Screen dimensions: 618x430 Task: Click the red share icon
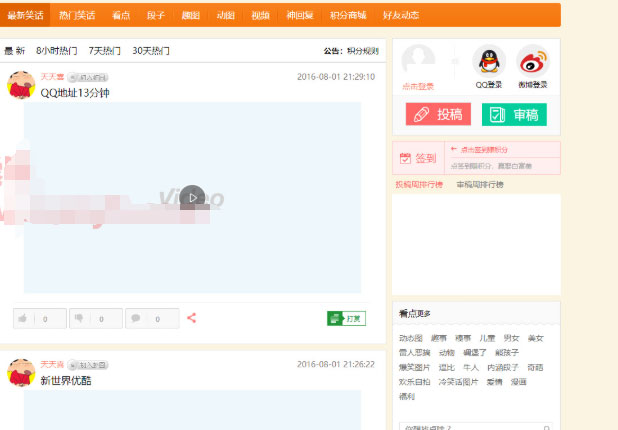[x=192, y=319]
